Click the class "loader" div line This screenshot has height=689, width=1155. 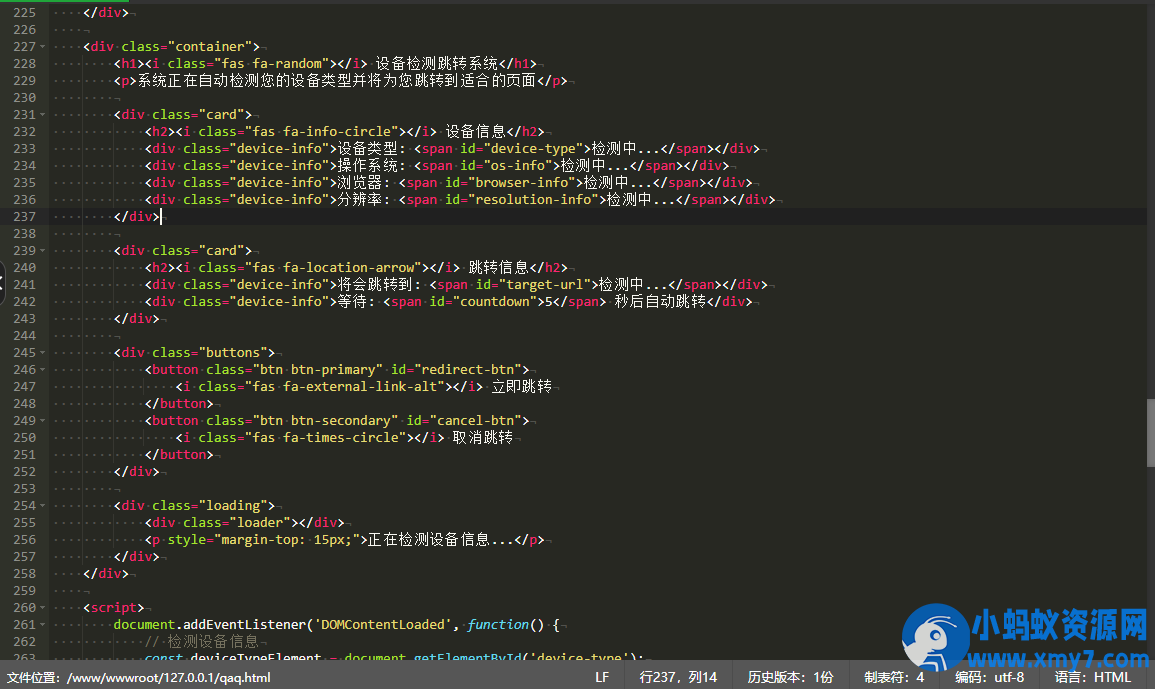[245, 523]
